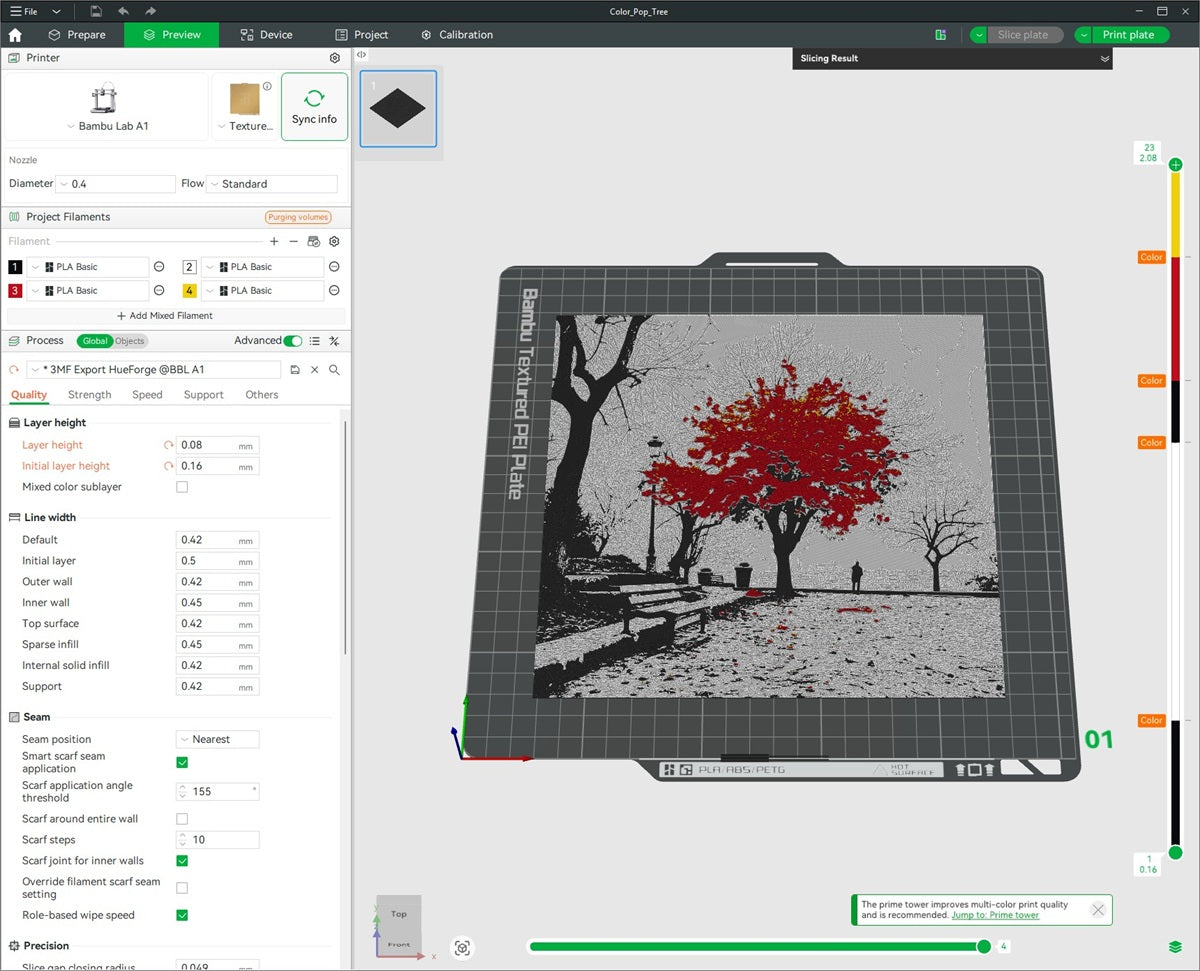Viewport: 1200px width, 971px height.
Task: Open the nozzle Diameter dropdown
Action: point(116,184)
